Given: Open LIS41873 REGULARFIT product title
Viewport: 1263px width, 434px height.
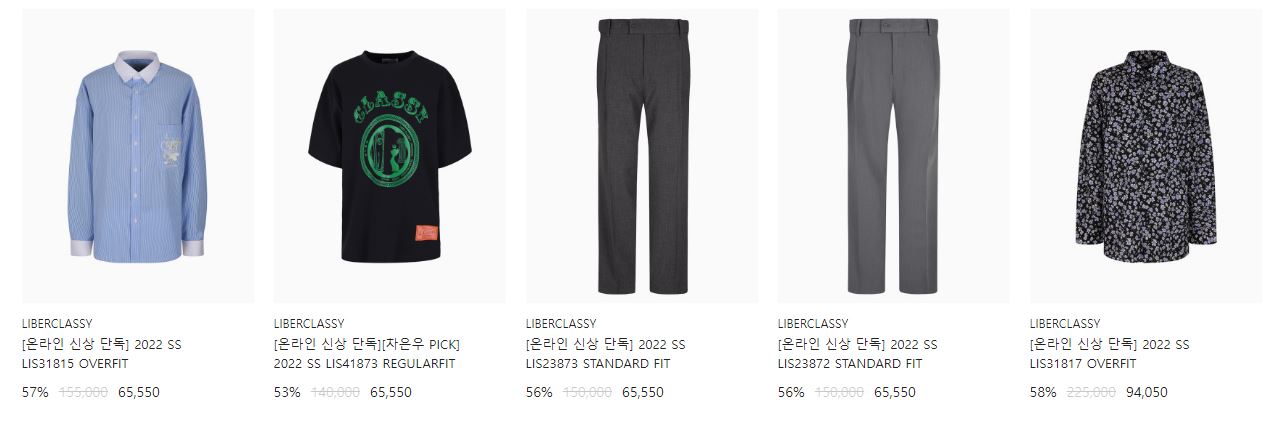Looking at the screenshot, I should (x=367, y=354).
